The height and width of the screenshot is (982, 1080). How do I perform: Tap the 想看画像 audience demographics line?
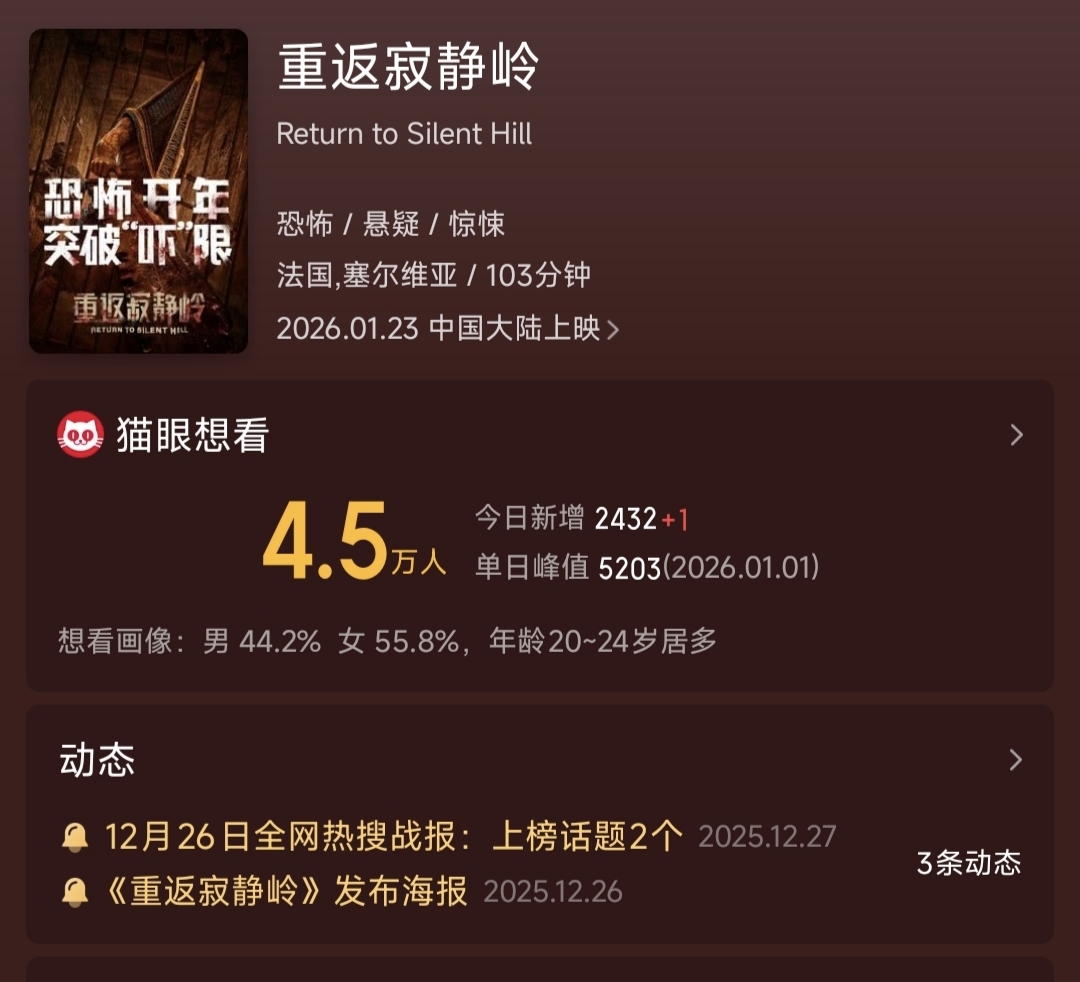tap(387, 641)
